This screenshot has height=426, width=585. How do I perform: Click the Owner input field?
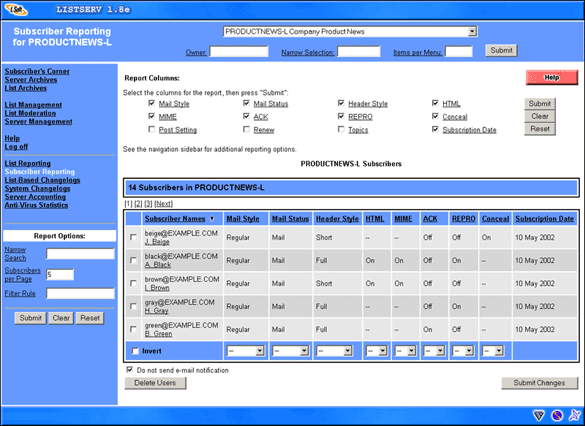[x=239, y=51]
